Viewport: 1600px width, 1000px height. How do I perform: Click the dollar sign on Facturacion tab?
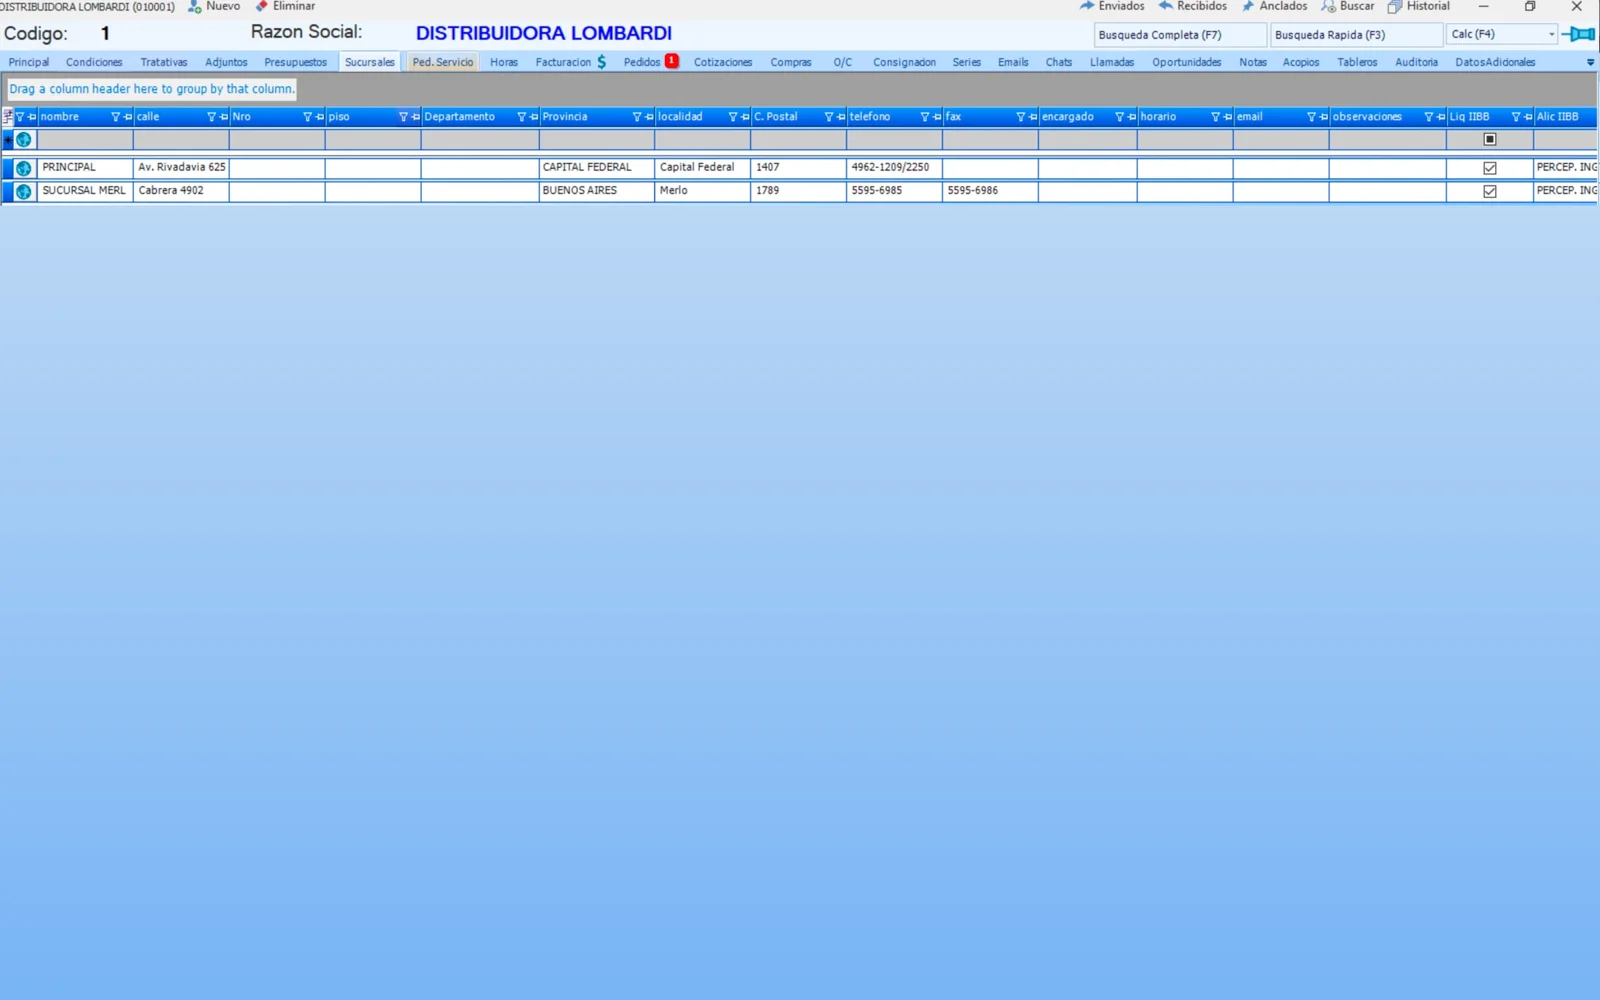click(601, 62)
